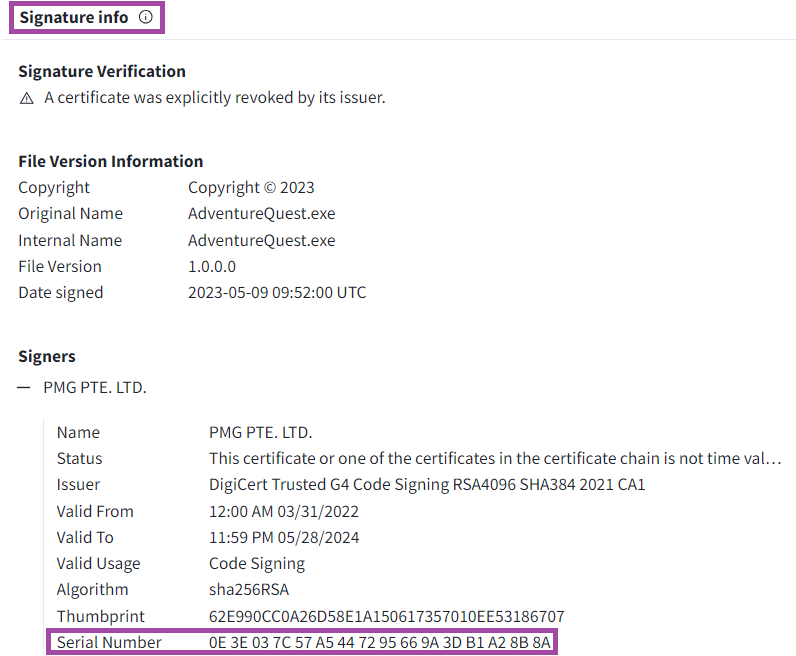Image resolution: width=796 pixels, height=656 pixels.
Task: Click the date signed 2023-05-09 09:52:00 UTC
Action: click(277, 292)
